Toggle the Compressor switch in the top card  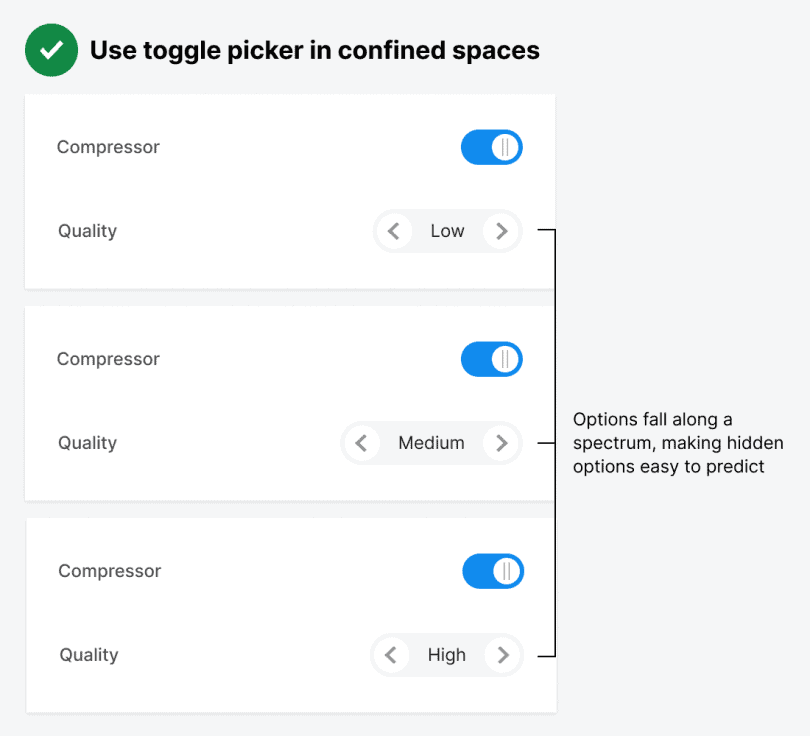(491, 148)
